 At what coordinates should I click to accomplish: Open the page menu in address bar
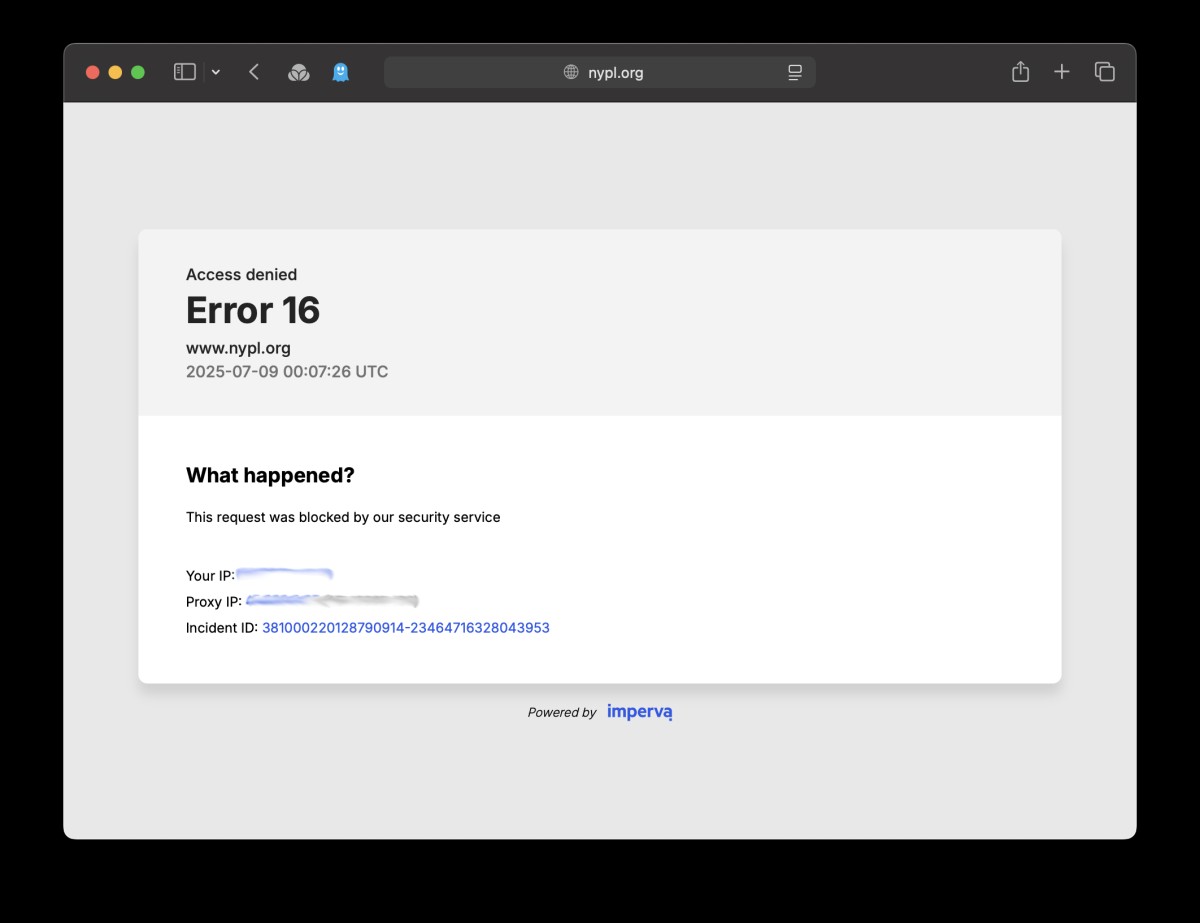pyautogui.click(x=795, y=72)
